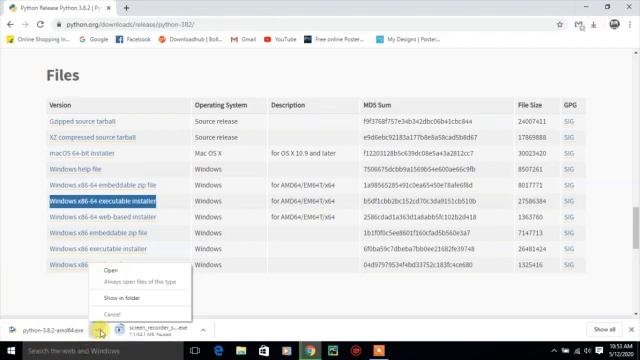Open Chrome's three-dot menu
Screen dimensions: 640x360
coord(630,24)
